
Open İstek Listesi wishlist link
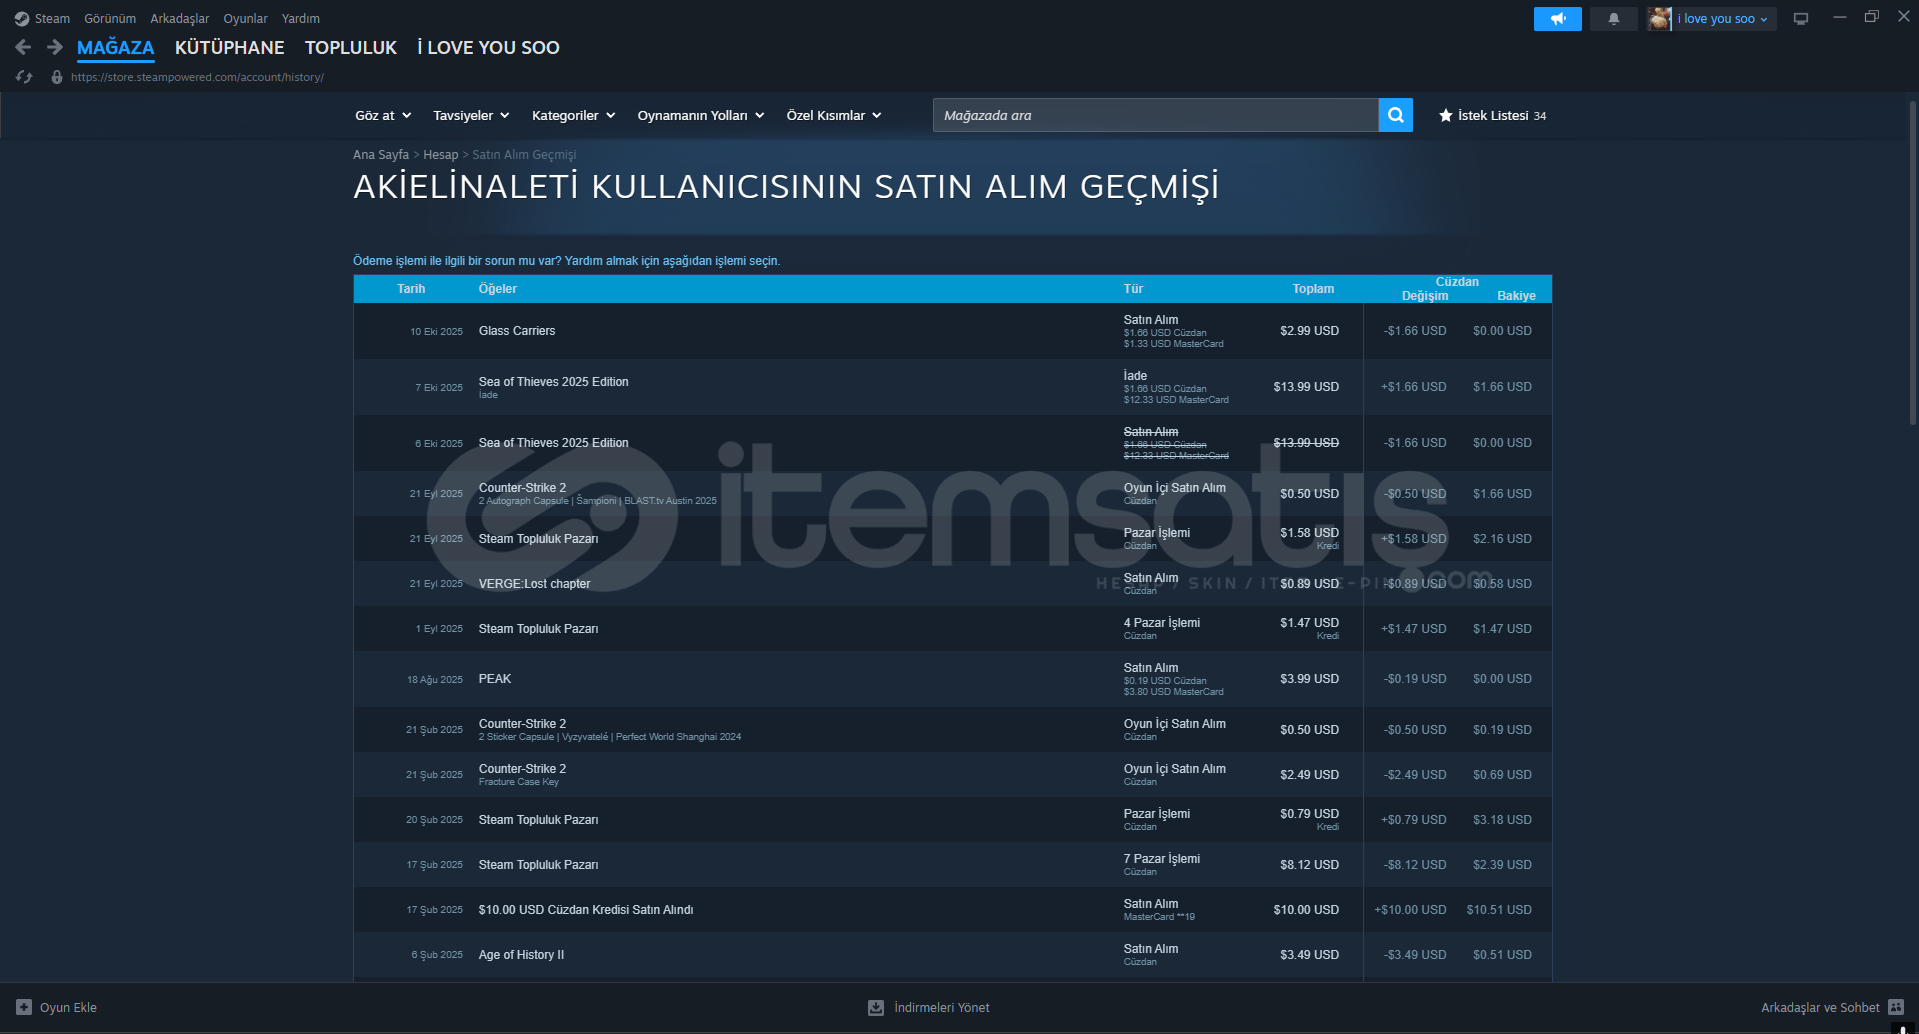pyautogui.click(x=1492, y=115)
